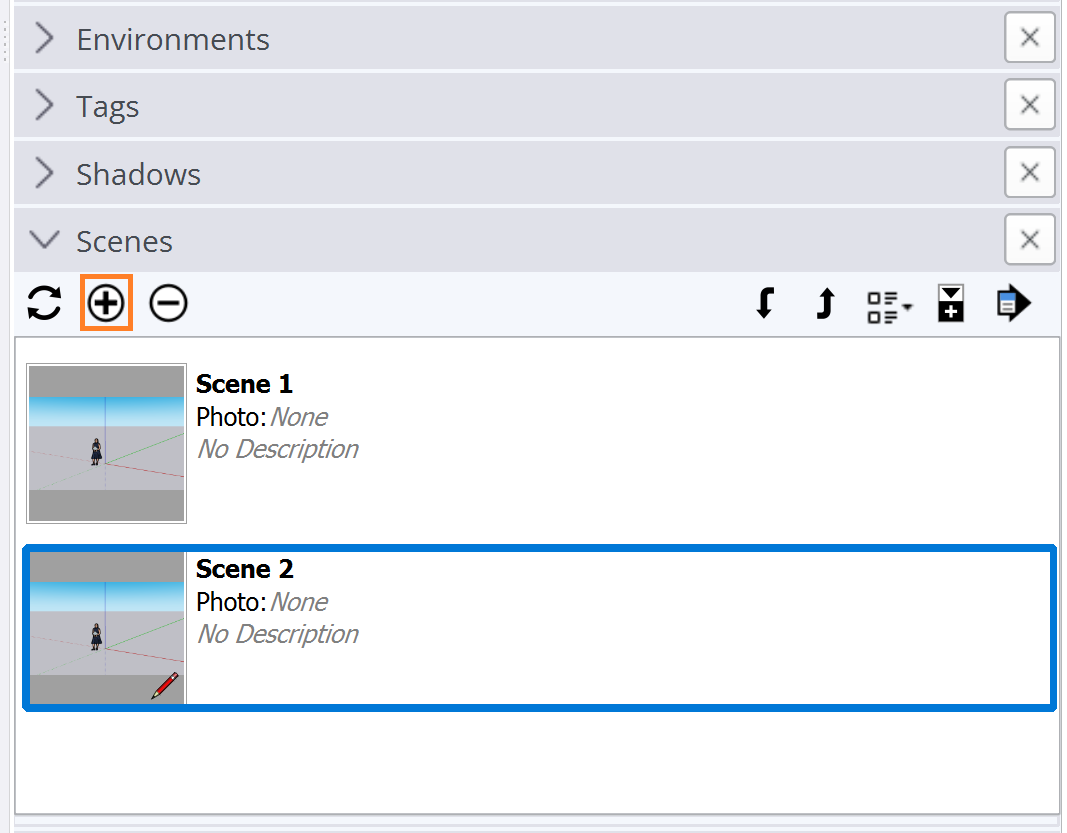Image resolution: width=1067 pixels, height=833 pixels.
Task: Expand the Shadows panel chevron
Action: point(44,173)
